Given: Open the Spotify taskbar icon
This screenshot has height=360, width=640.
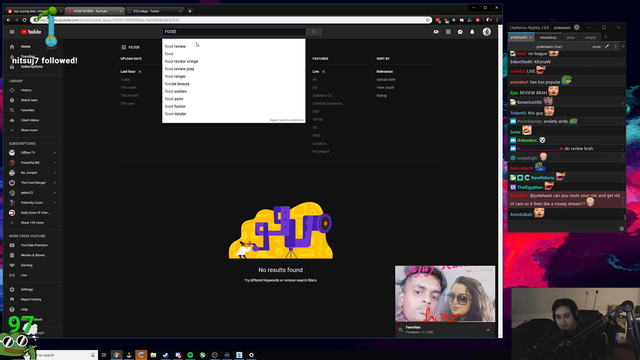Looking at the screenshot, I should pyautogui.click(x=190, y=355).
